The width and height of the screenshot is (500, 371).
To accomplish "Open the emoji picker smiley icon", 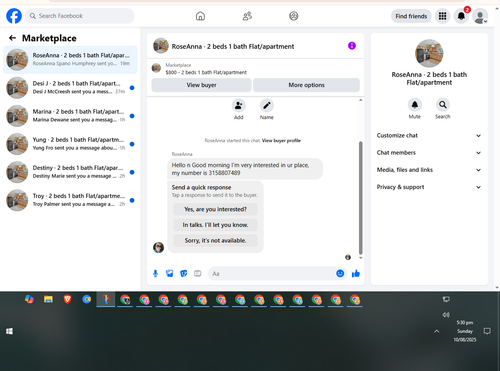I will pyautogui.click(x=340, y=273).
